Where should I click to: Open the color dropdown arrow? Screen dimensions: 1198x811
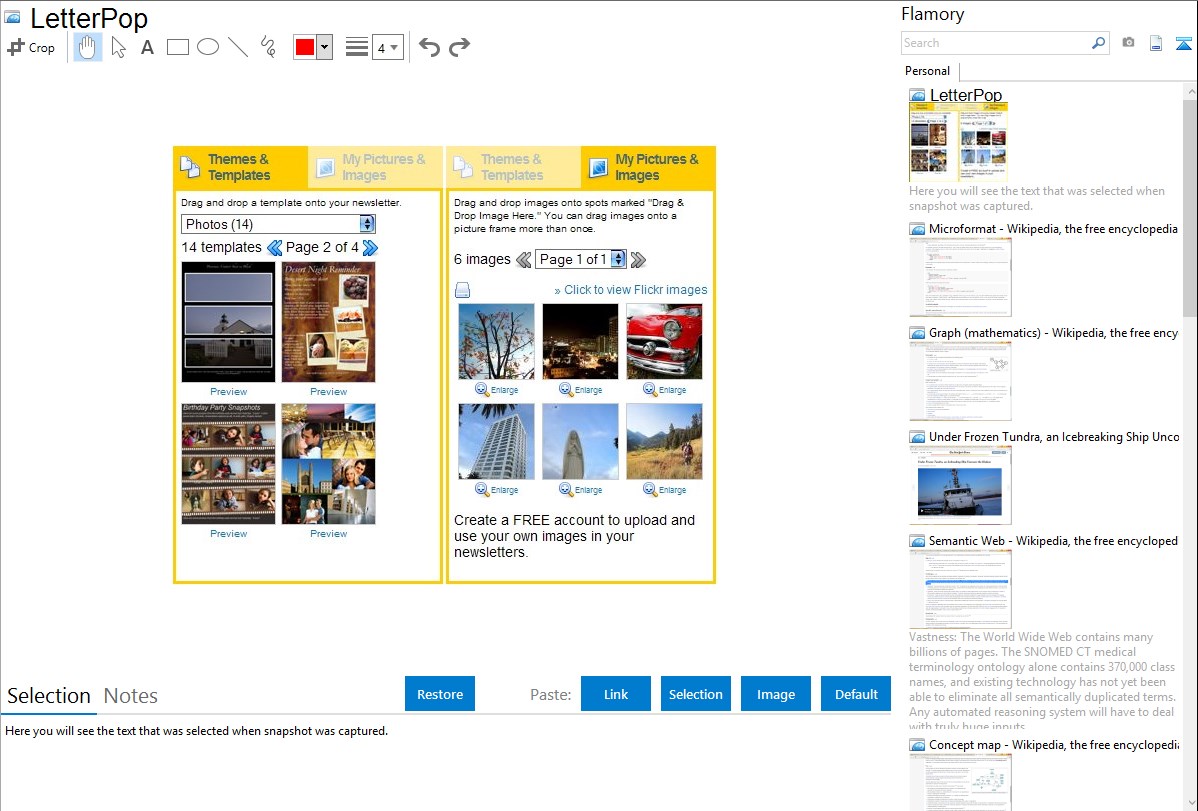pos(324,47)
